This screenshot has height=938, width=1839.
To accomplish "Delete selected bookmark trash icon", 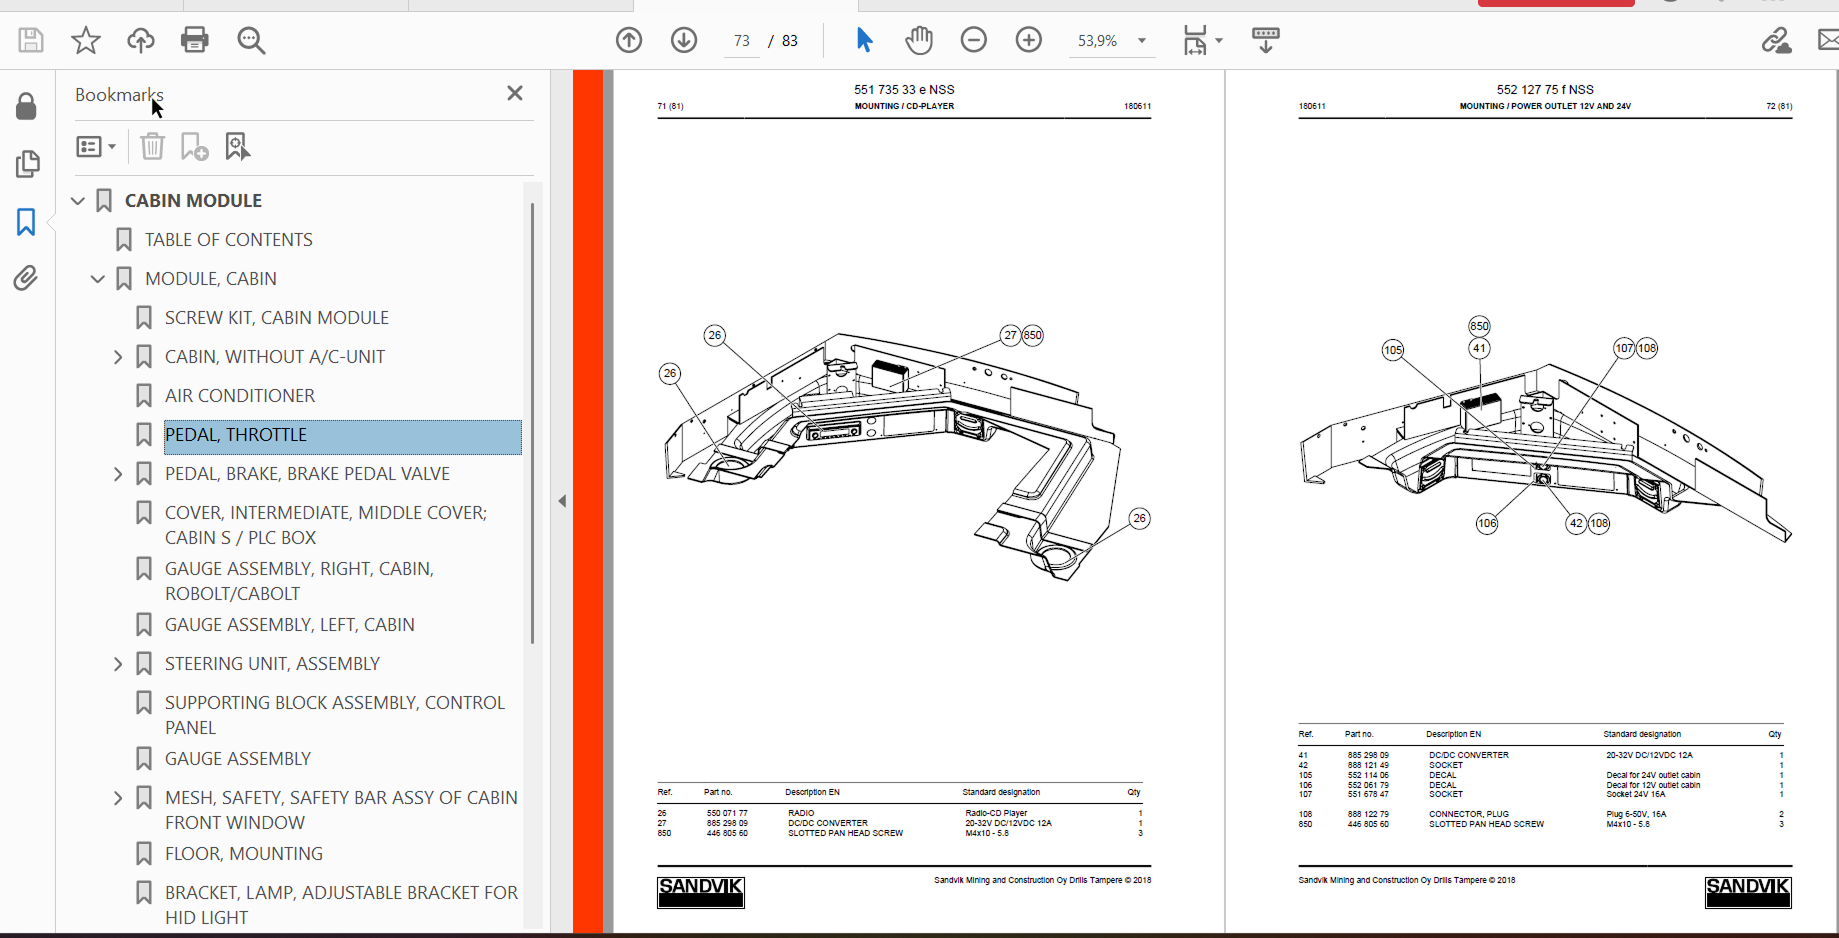I will point(152,147).
